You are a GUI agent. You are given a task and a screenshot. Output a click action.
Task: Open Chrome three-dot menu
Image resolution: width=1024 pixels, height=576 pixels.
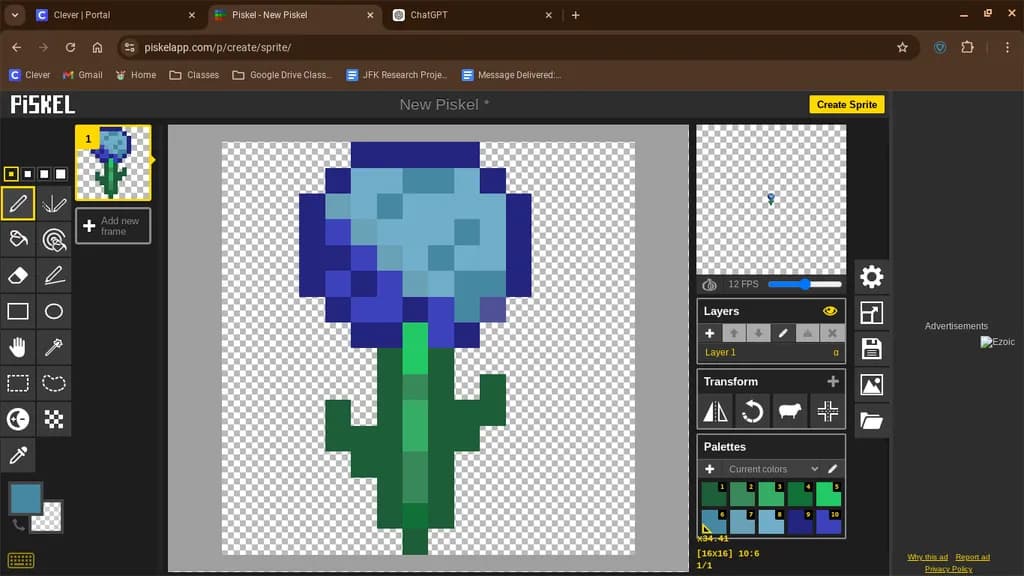(1007, 47)
